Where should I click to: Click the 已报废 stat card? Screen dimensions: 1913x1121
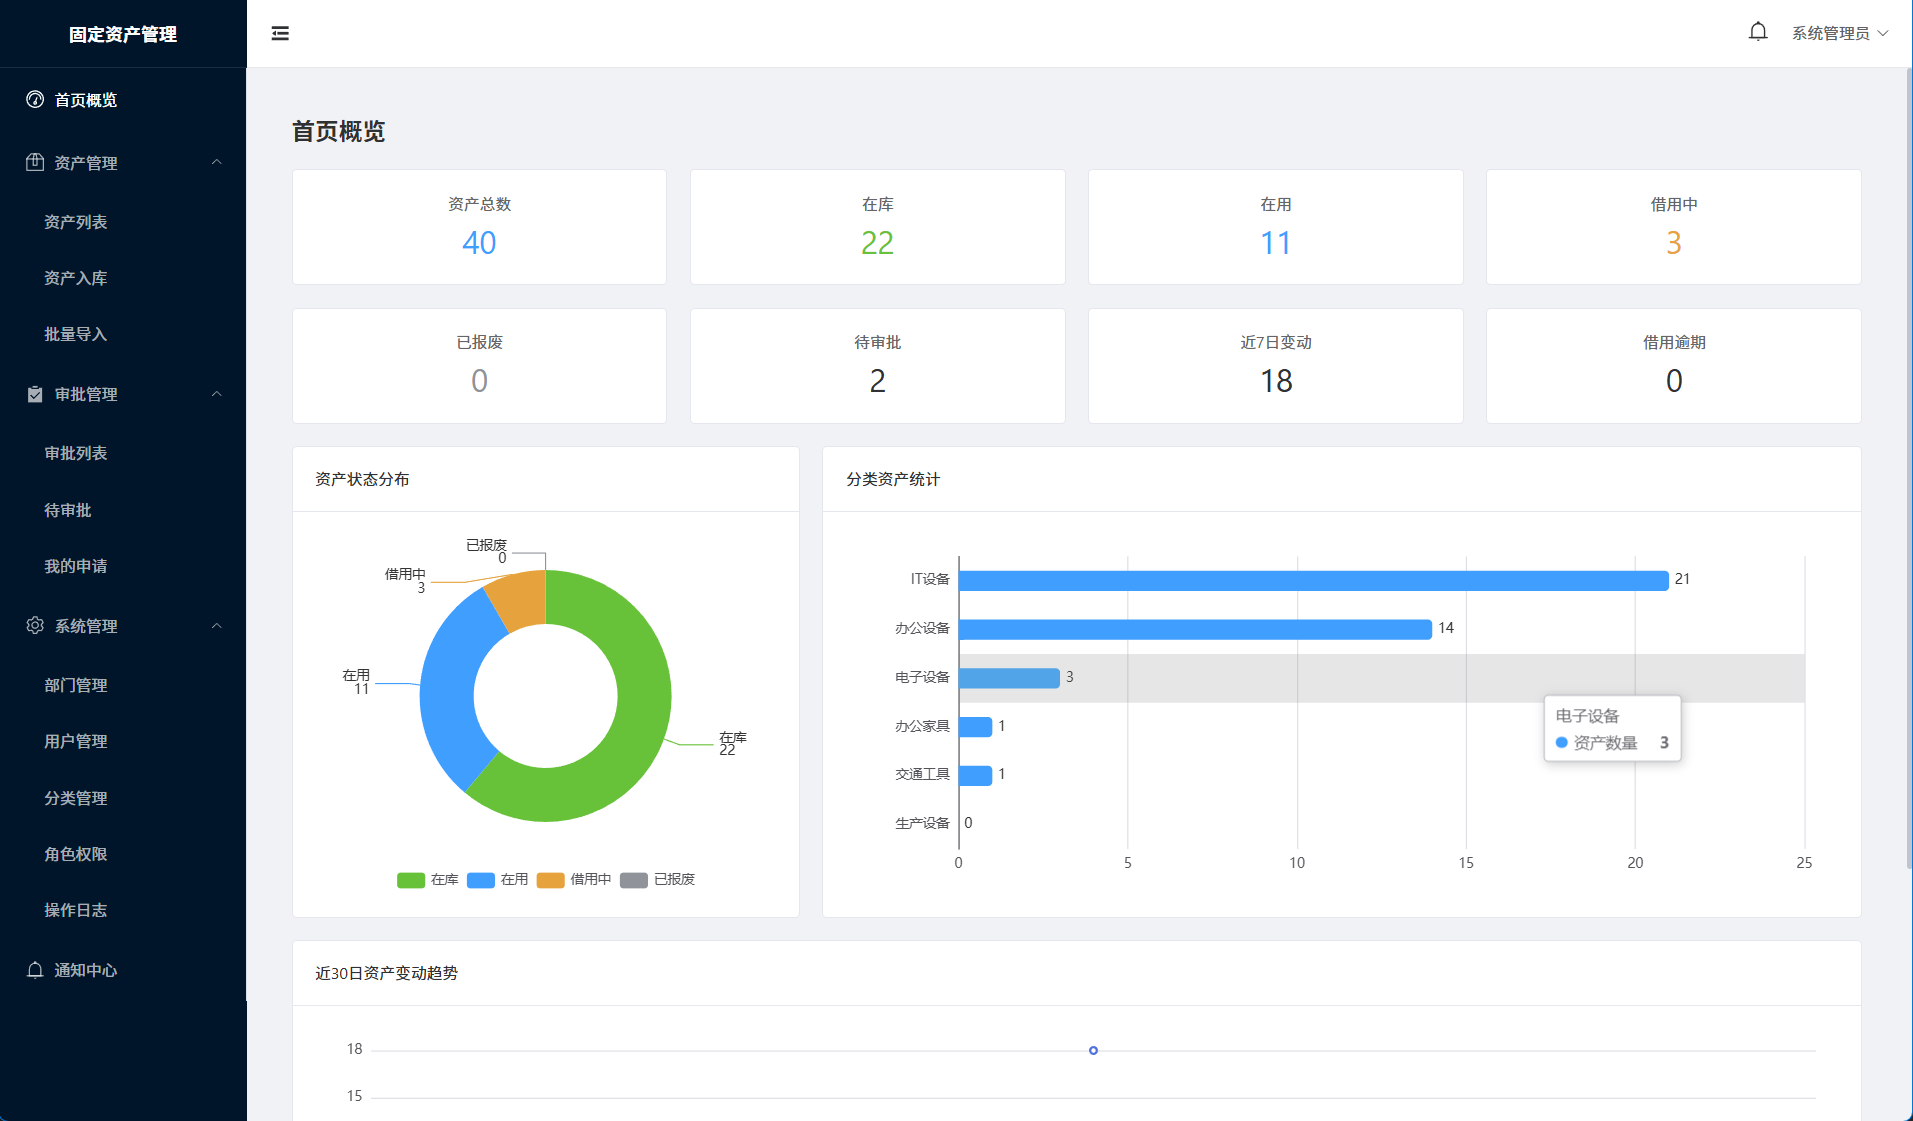[479, 366]
